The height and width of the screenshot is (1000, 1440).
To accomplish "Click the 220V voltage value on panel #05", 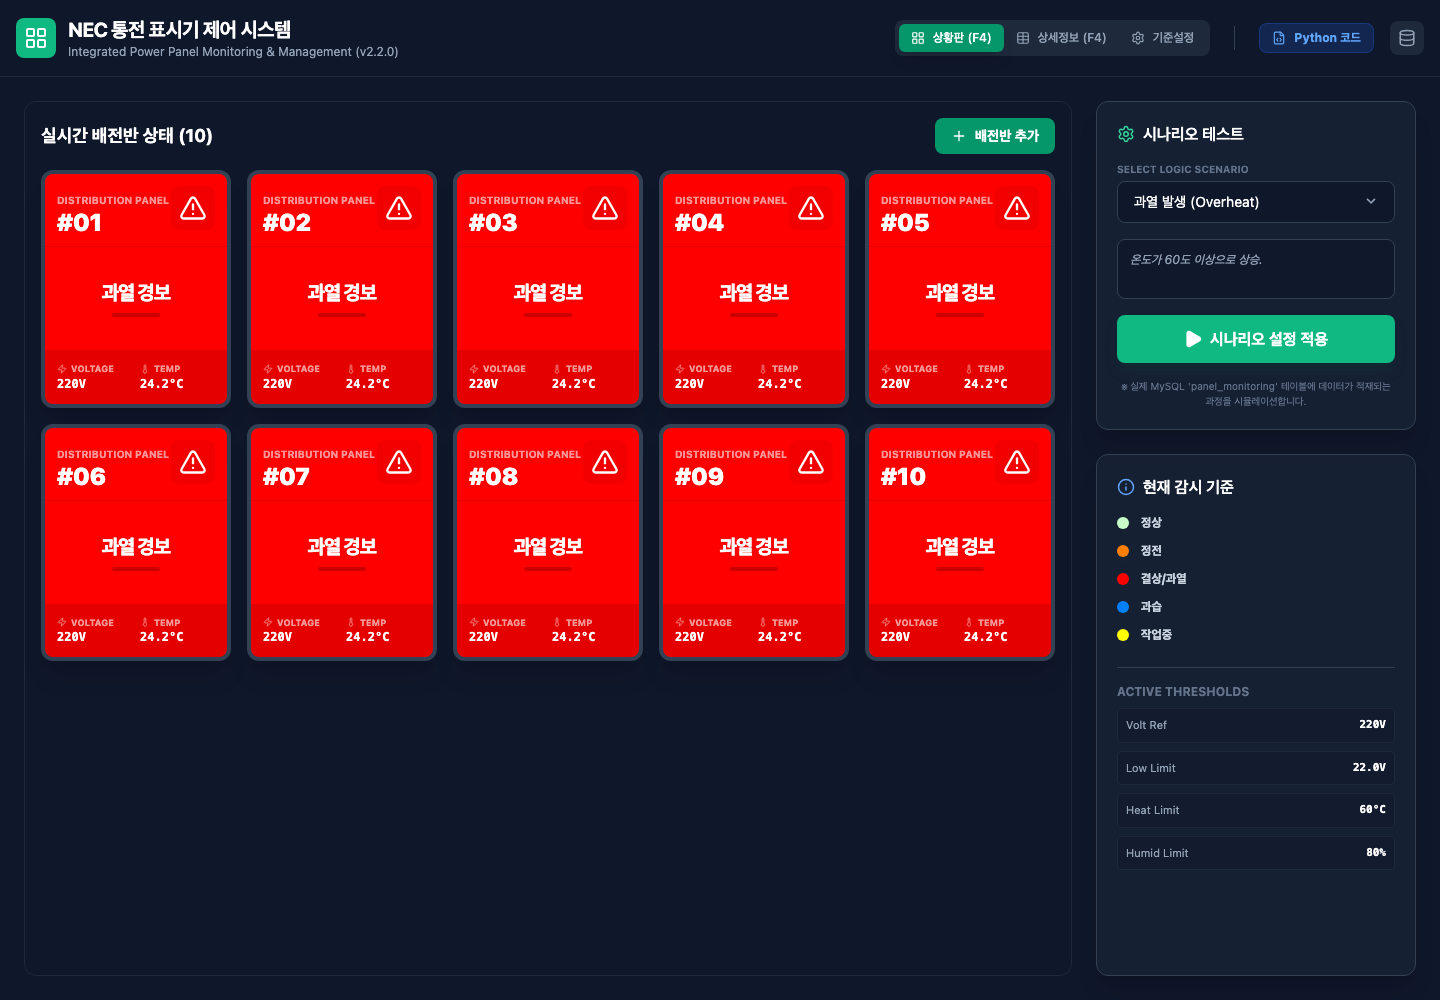I will tap(895, 384).
